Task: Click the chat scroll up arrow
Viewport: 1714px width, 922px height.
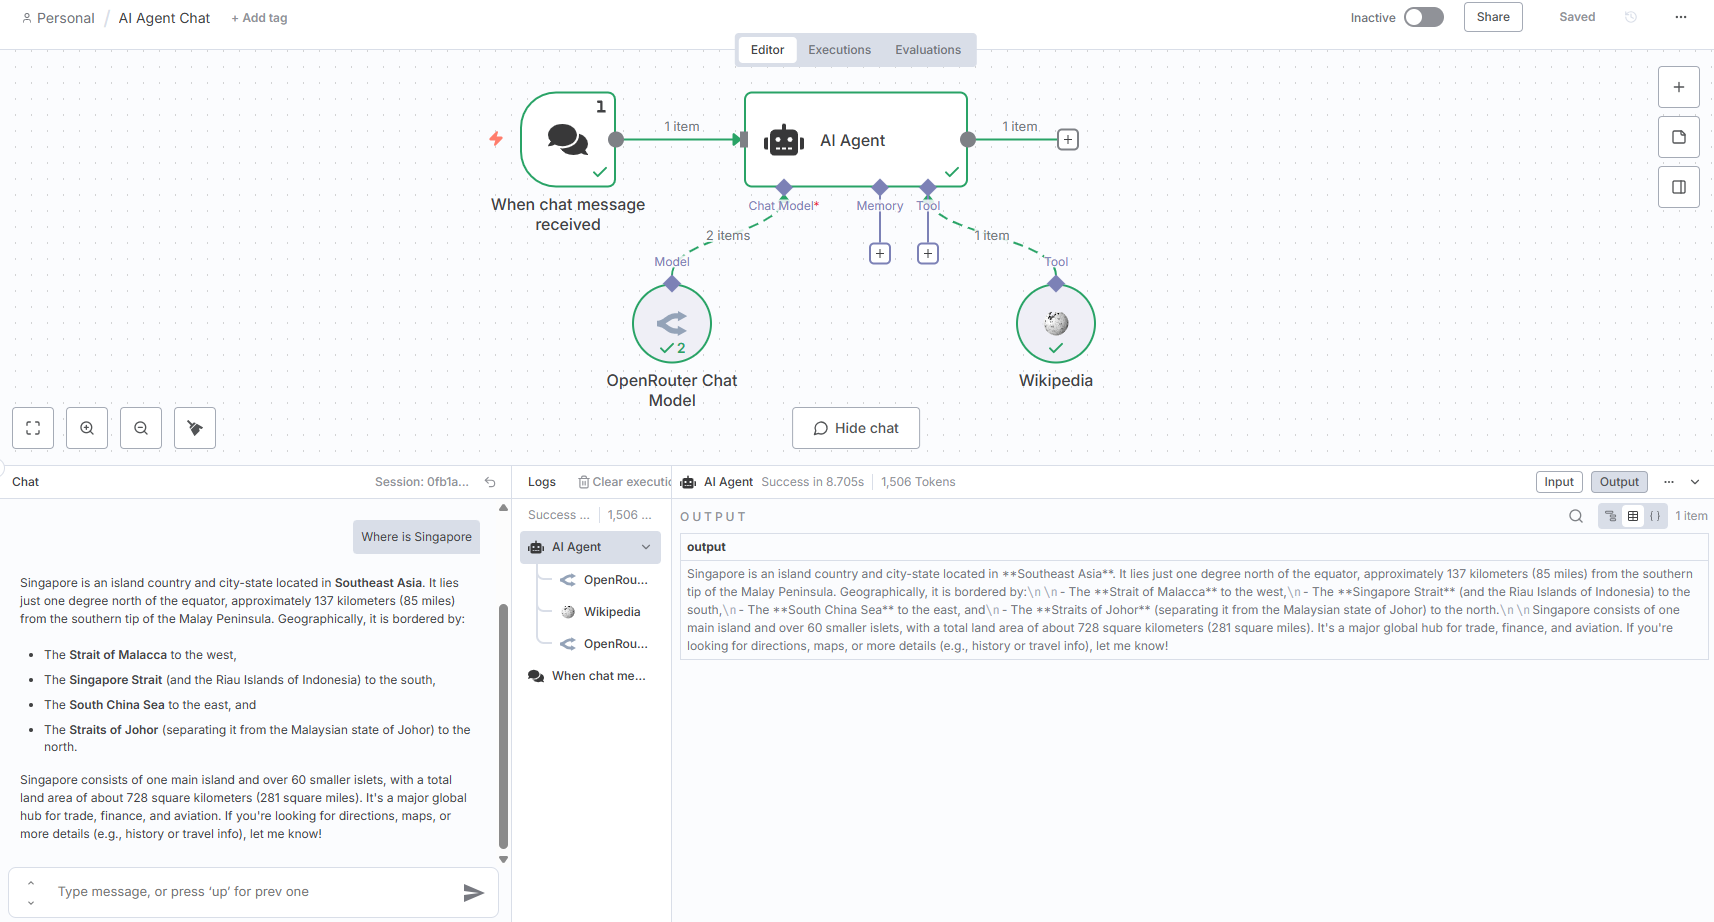Action: (503, 508)
